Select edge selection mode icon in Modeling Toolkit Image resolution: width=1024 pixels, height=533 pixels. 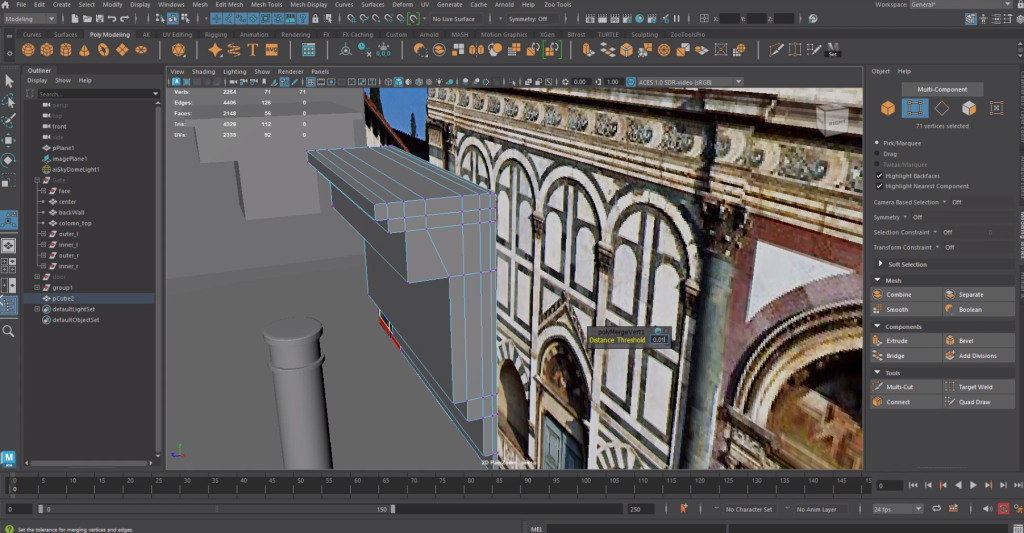click(x=942, y=108)
